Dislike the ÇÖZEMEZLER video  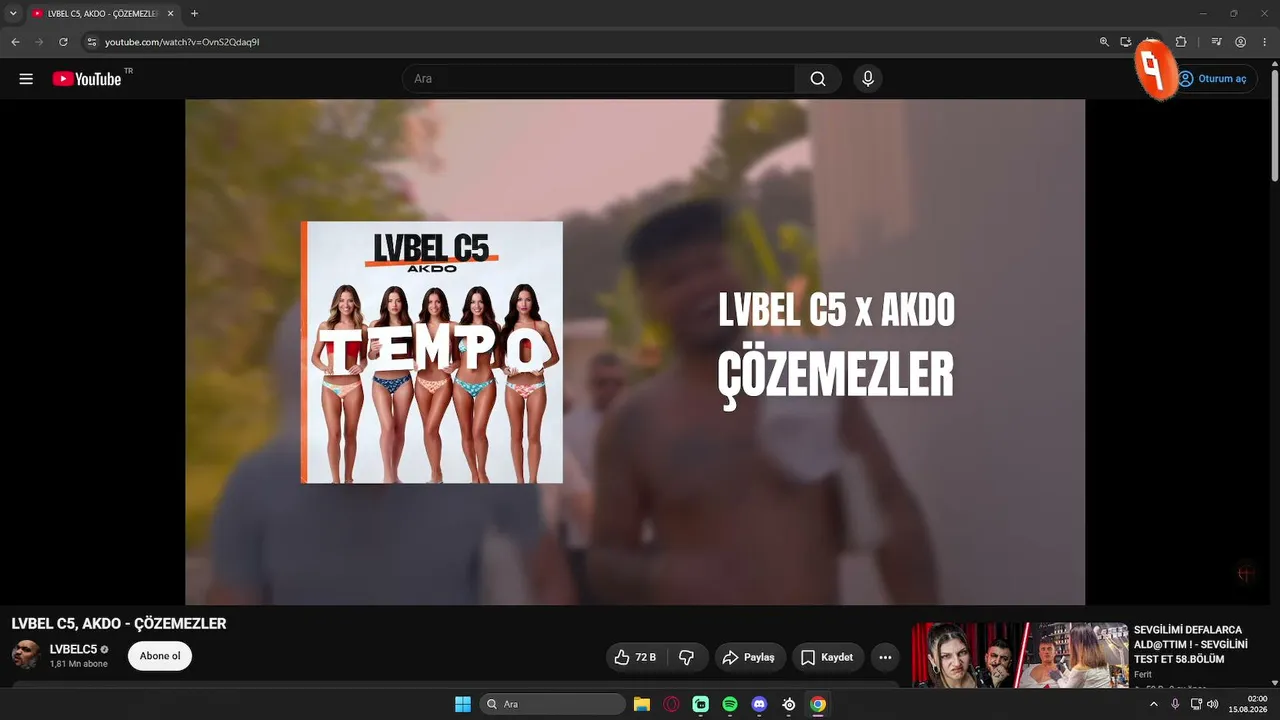pyautogui.click(x=687, y=657)
